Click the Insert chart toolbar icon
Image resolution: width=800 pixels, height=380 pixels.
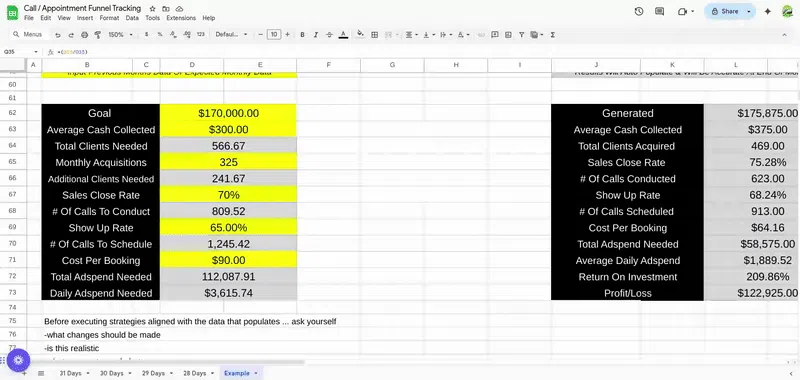pyautogui.click(x=508, y=35)
